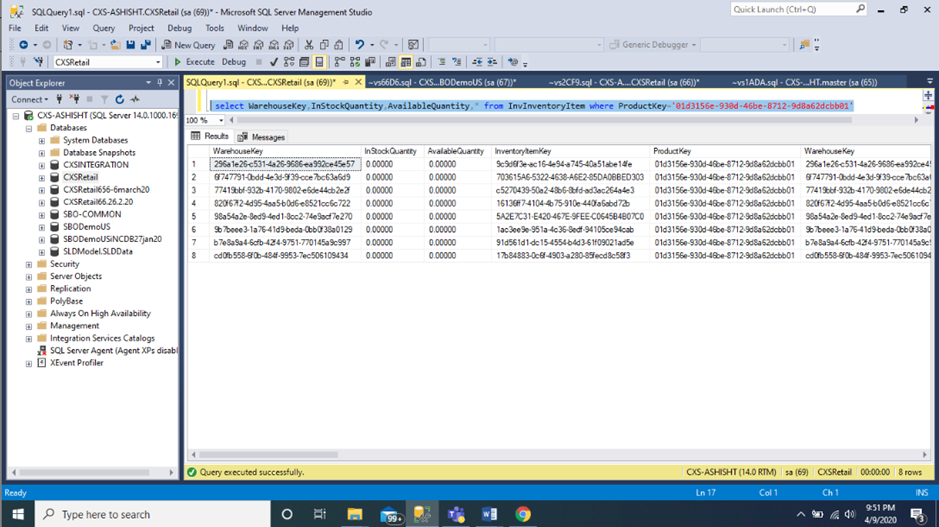Click the Activity Monitor pulse icon
Viewport: 939px width, 527px height.
click(x=135, y=99)
